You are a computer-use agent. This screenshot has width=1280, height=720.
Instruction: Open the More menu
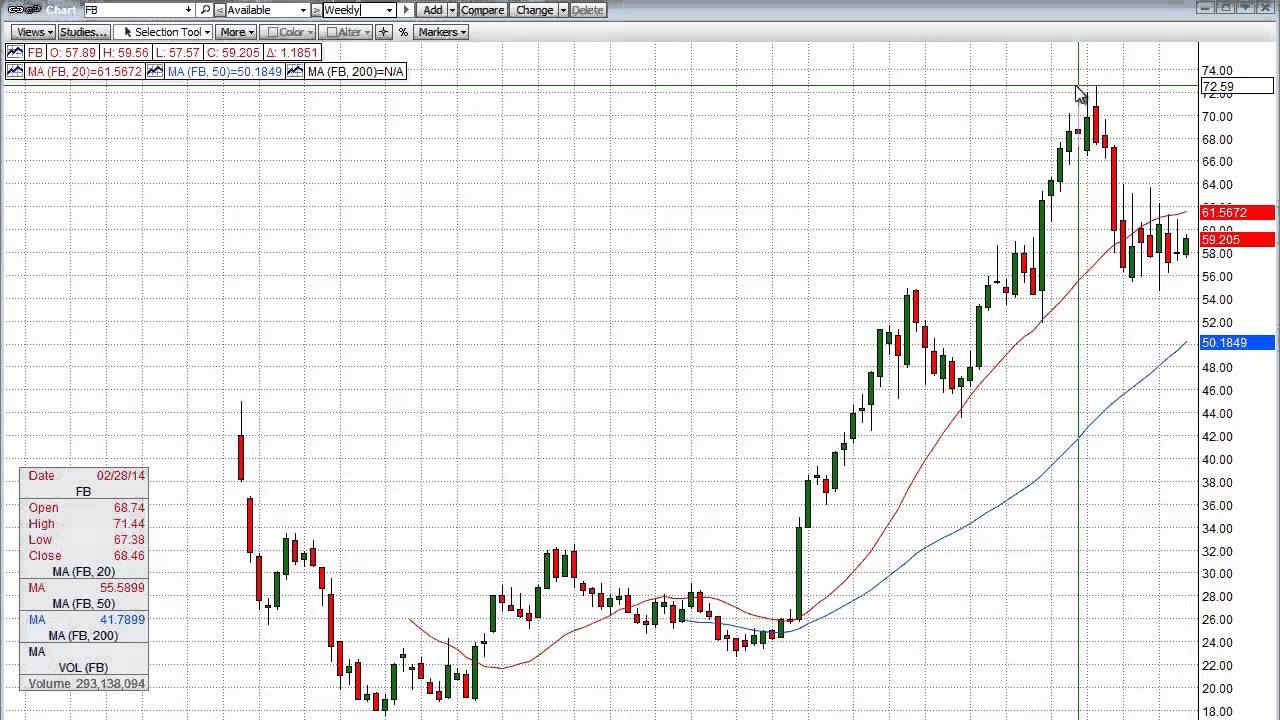[x=236, y=32]
